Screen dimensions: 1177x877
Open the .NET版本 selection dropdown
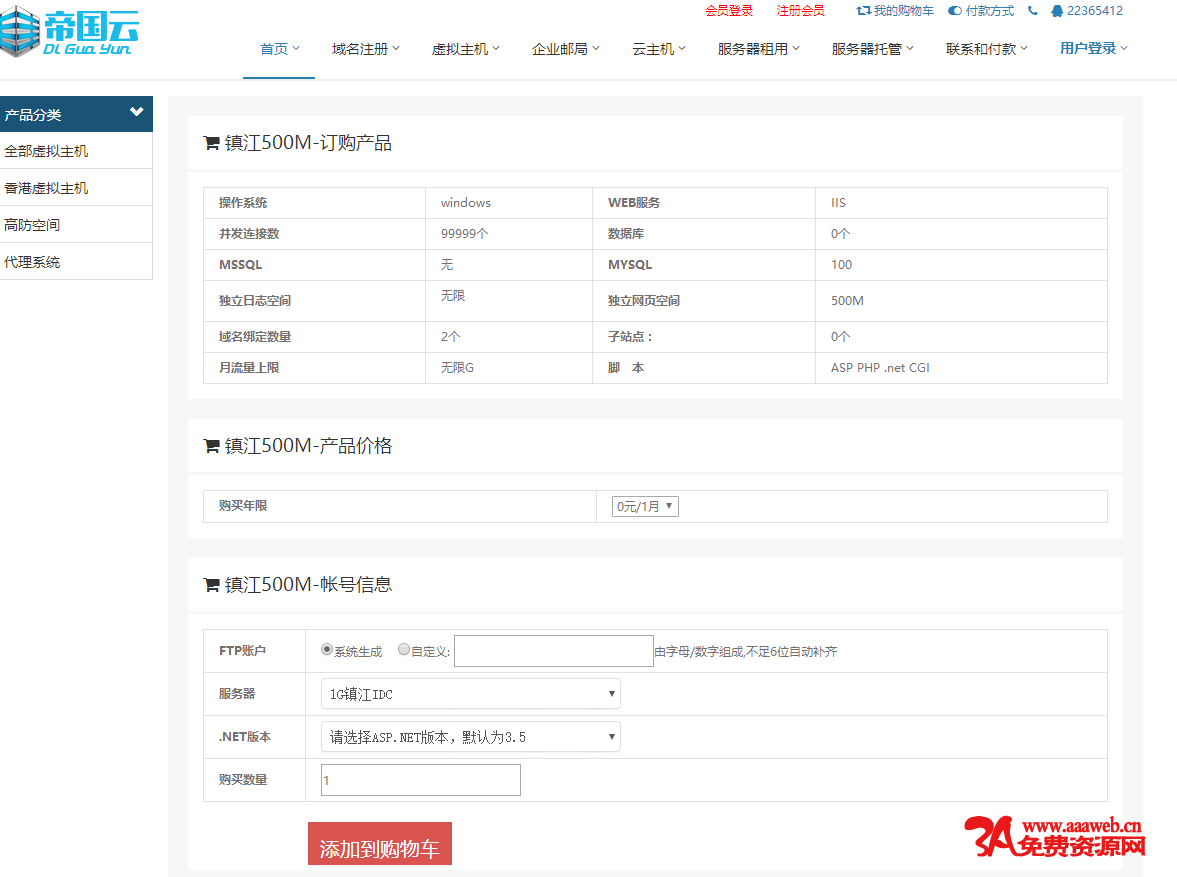point(470,738)
